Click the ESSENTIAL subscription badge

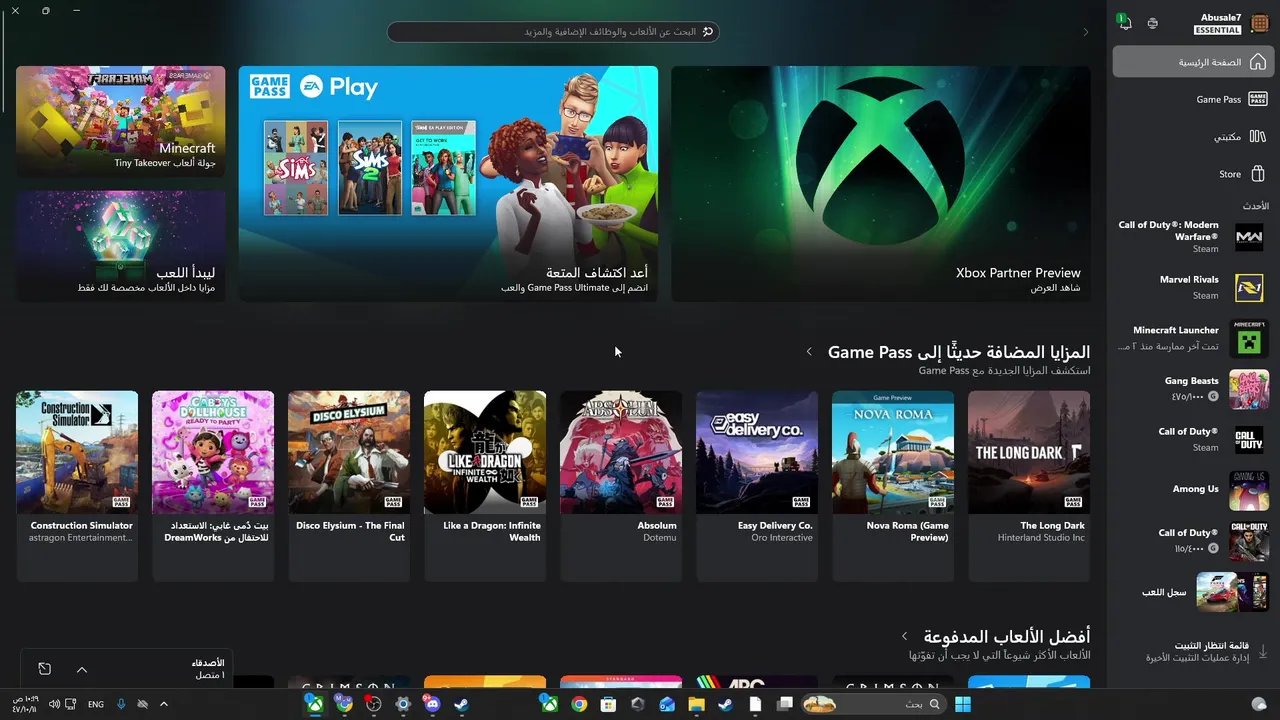pyautogui.click(x=1218, y=31)
